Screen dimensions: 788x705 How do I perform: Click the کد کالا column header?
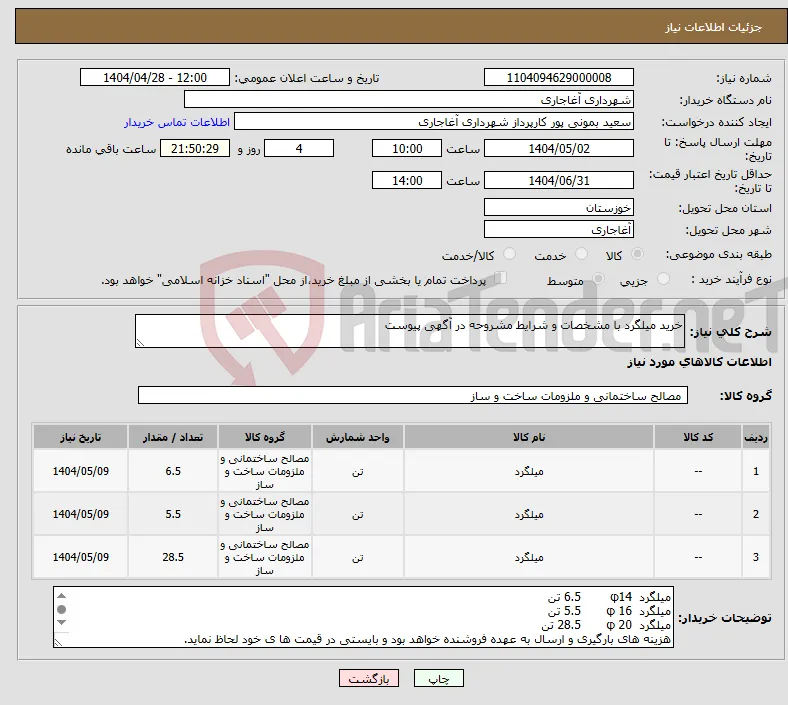(x=698, y=437)
